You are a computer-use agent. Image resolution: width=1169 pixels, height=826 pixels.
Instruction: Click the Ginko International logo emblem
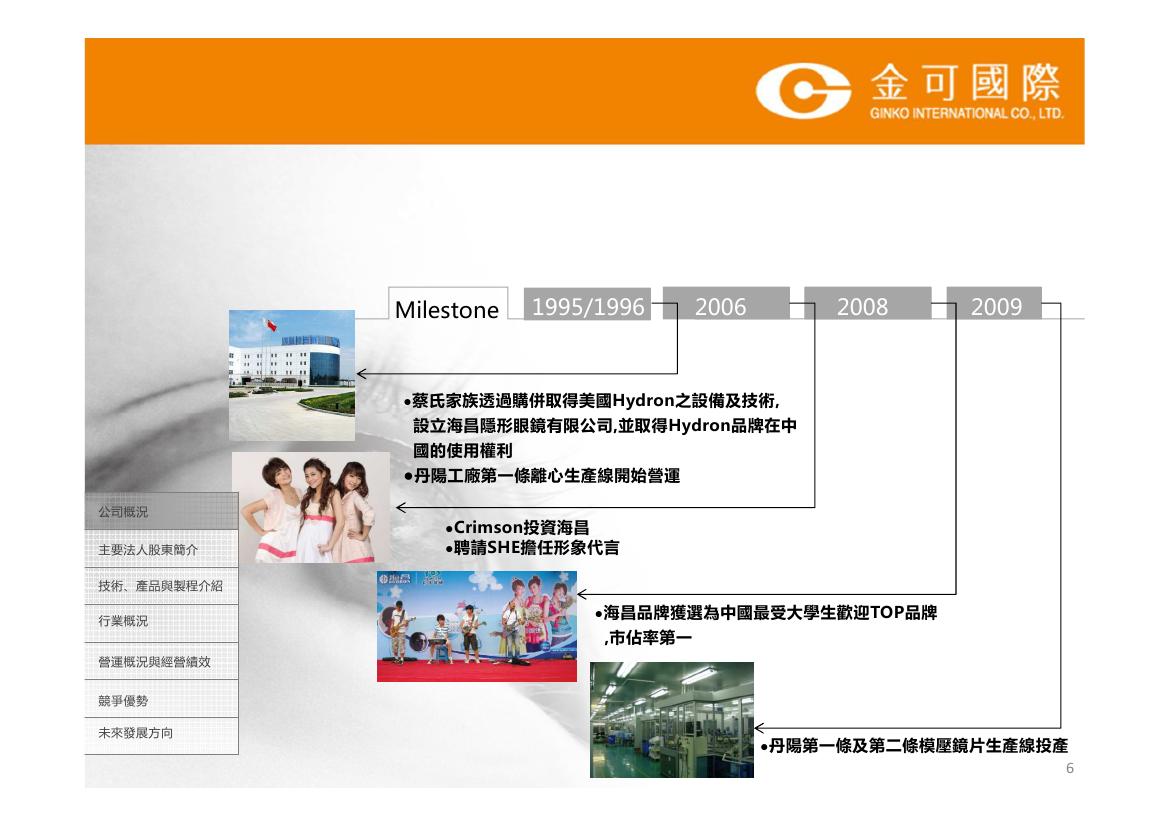803,91
